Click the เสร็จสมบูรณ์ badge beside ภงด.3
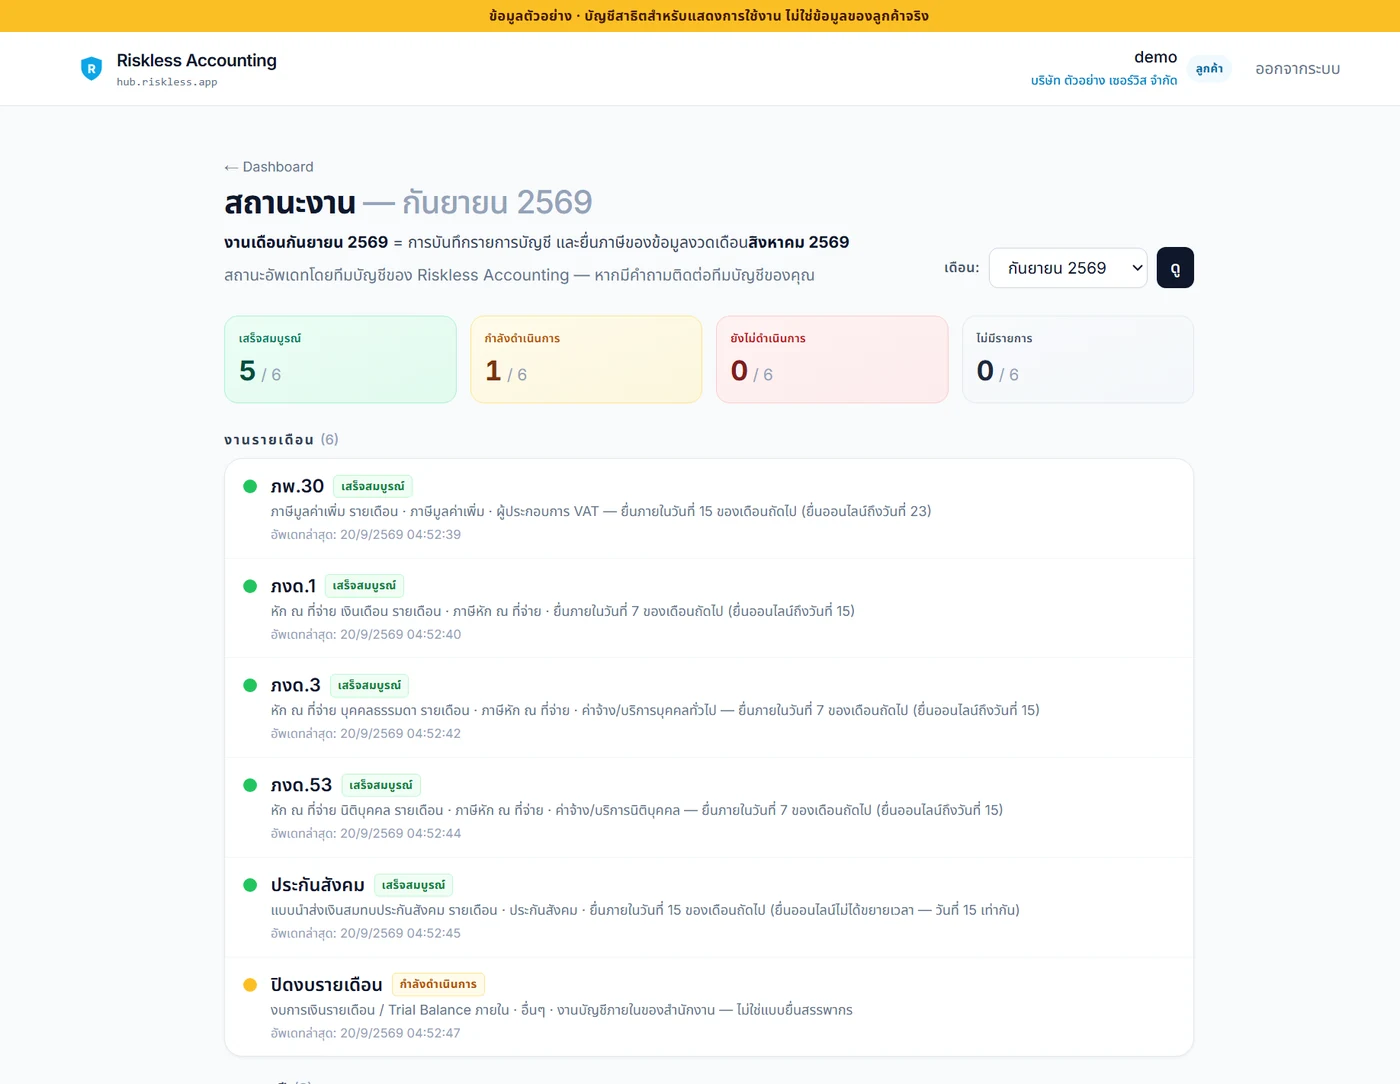1400x1084 pixels. pos(369,686)
